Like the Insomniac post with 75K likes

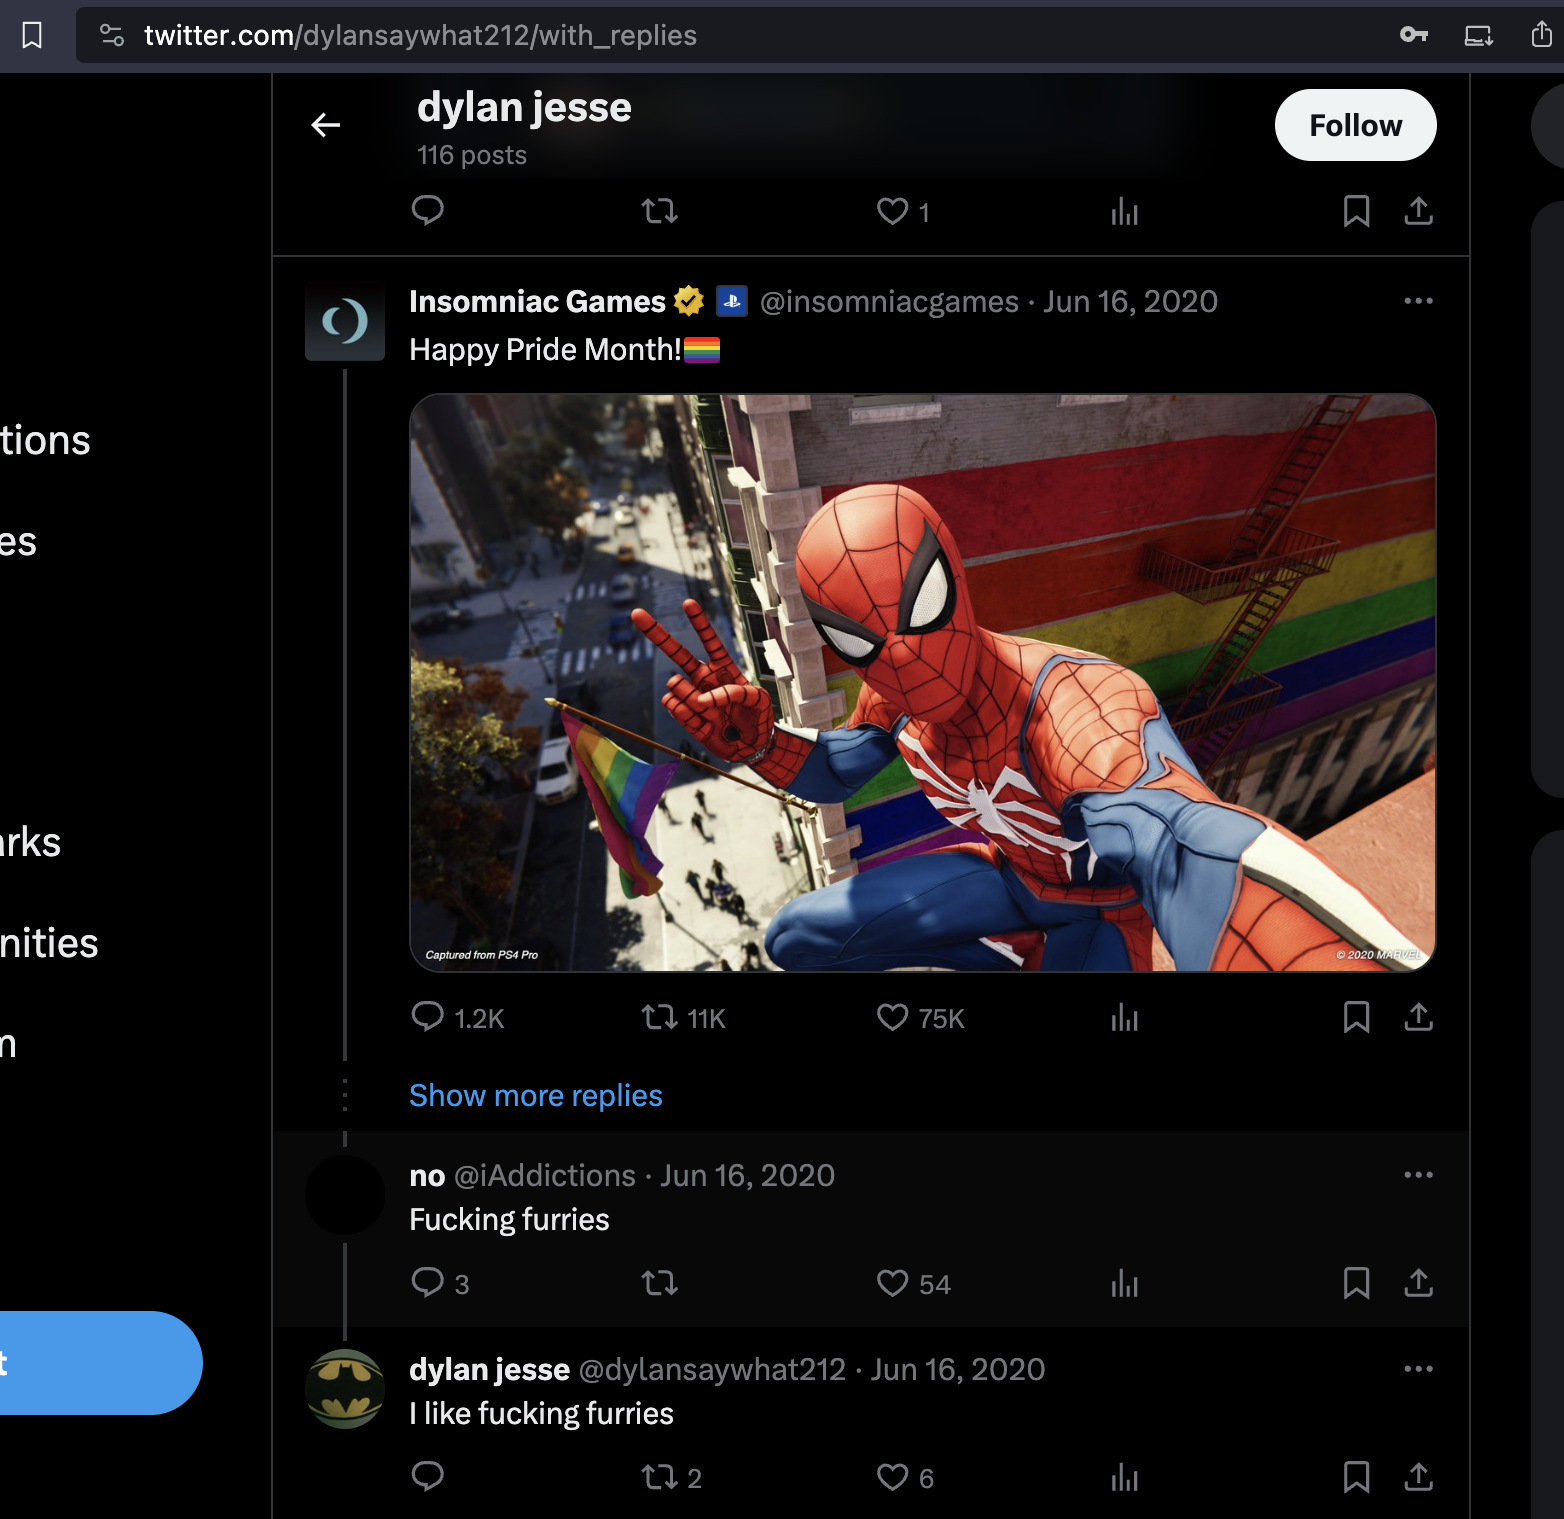point(920,1018)
